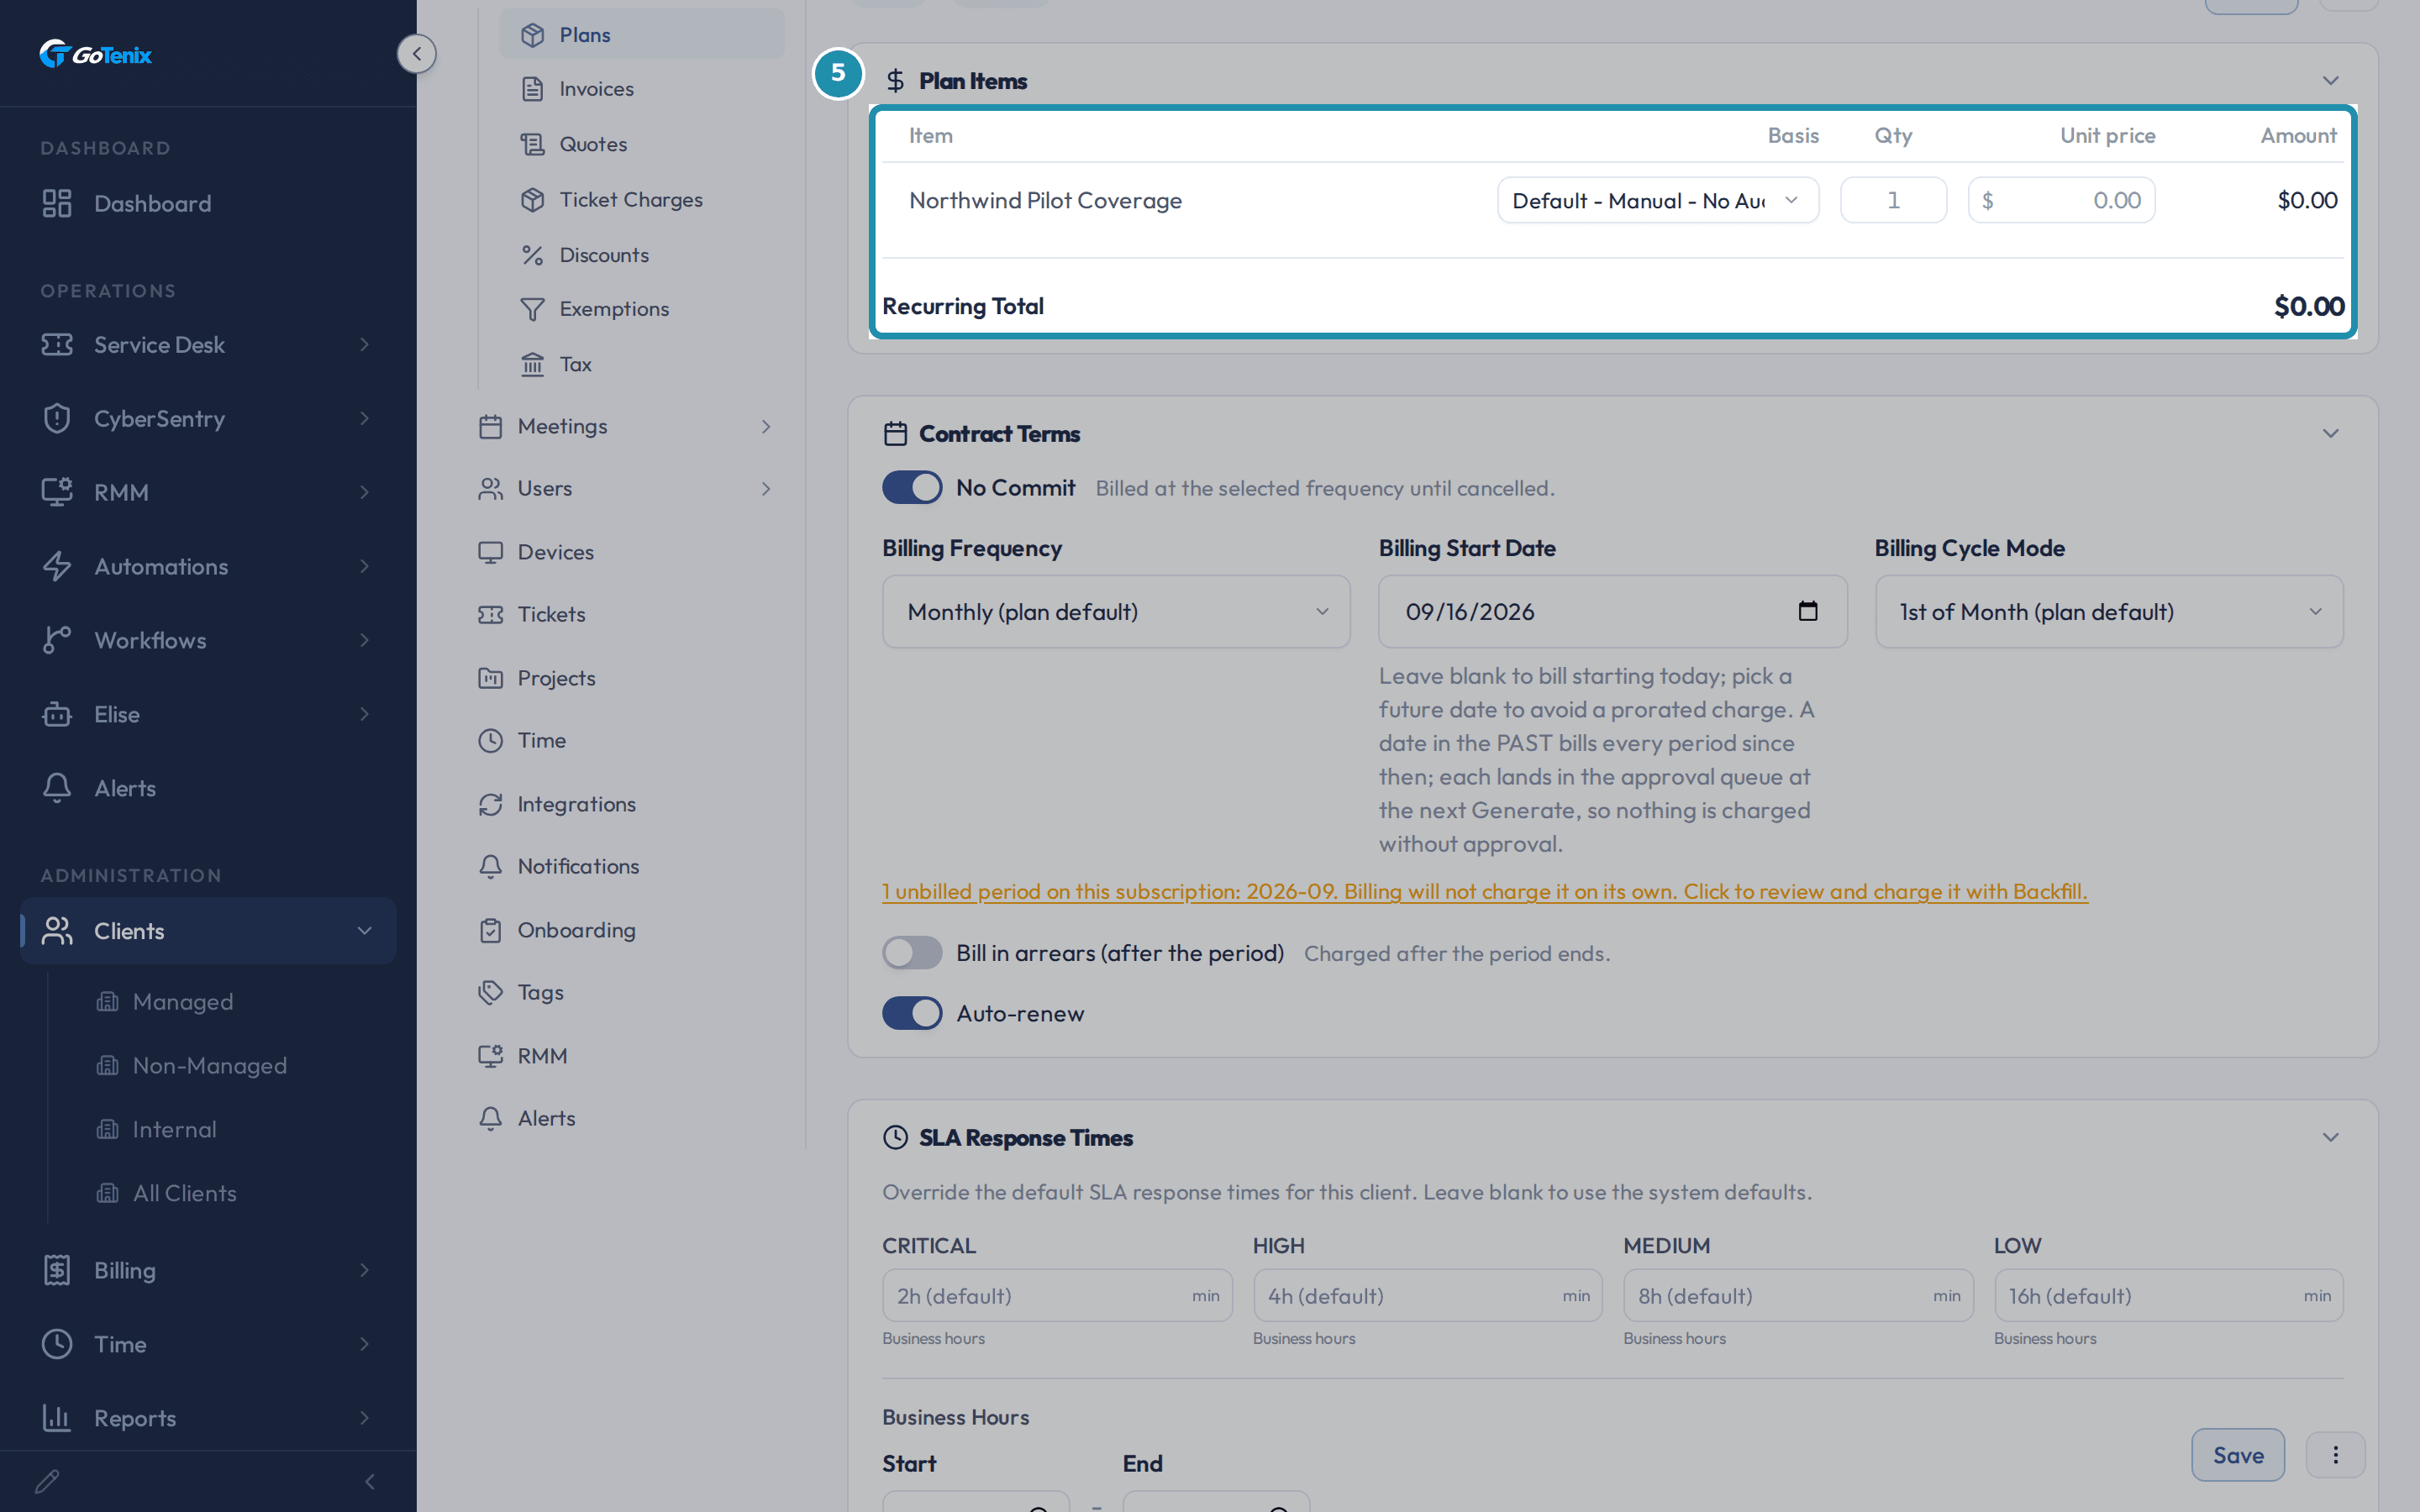The width and height of the screenshot is (2420, 1512).
Task: Open the Billing Cycle Mode dropdown
Action: tap(2108, 611)
